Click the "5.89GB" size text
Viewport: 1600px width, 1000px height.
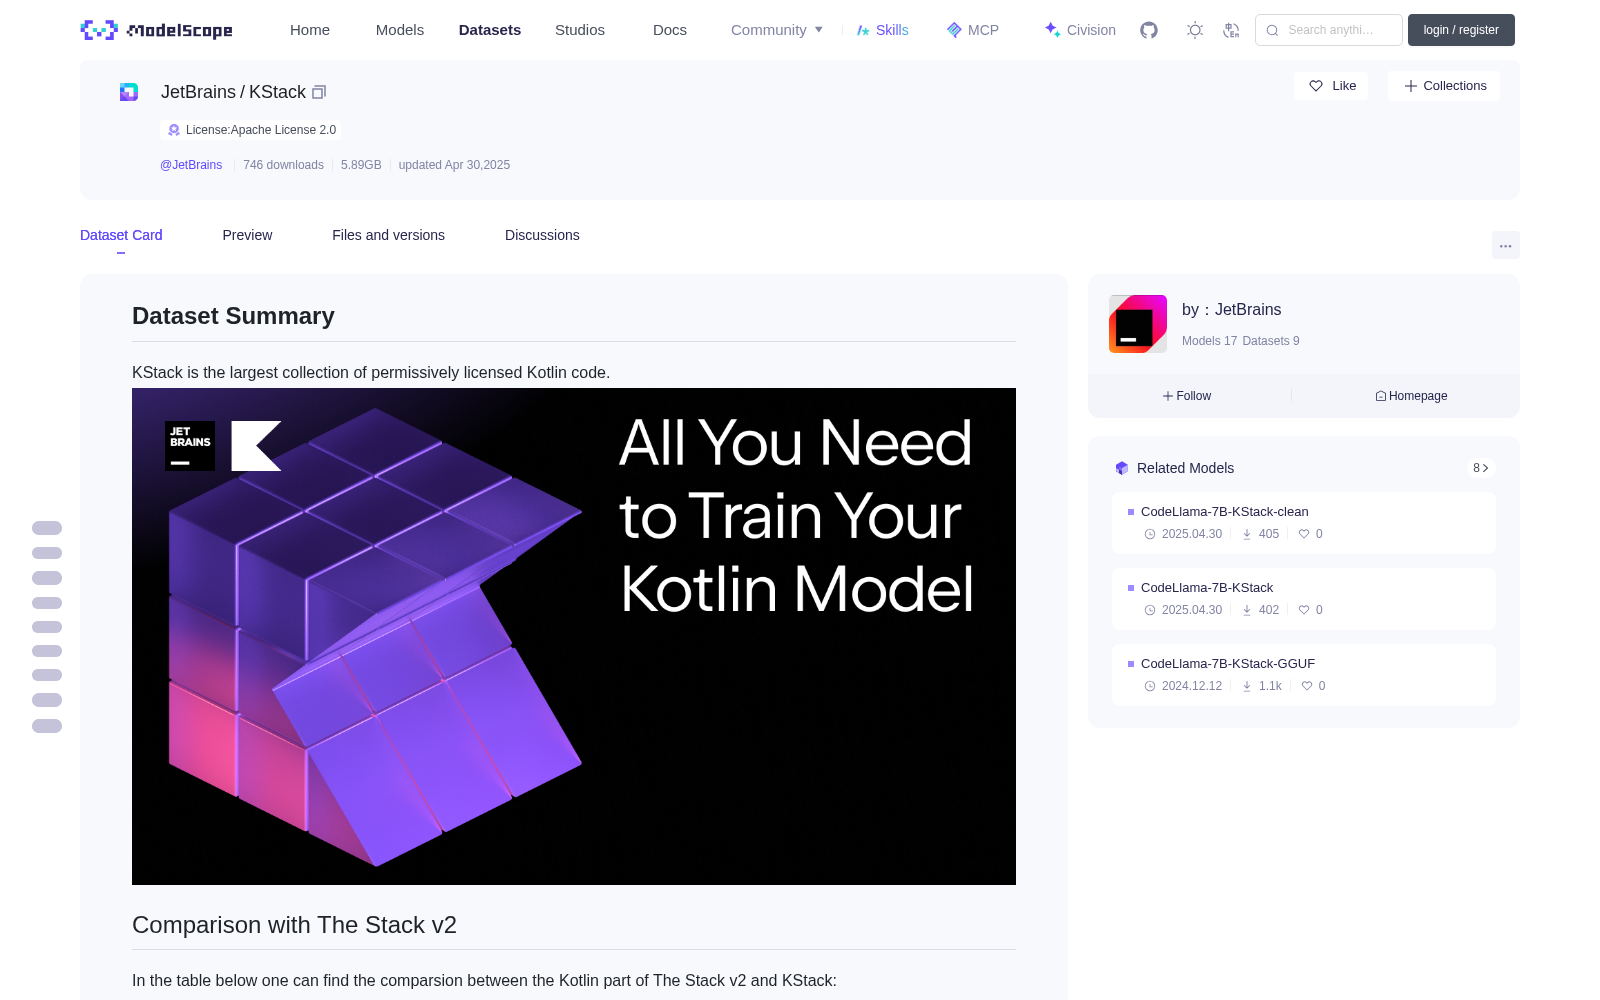pos(361,165)
